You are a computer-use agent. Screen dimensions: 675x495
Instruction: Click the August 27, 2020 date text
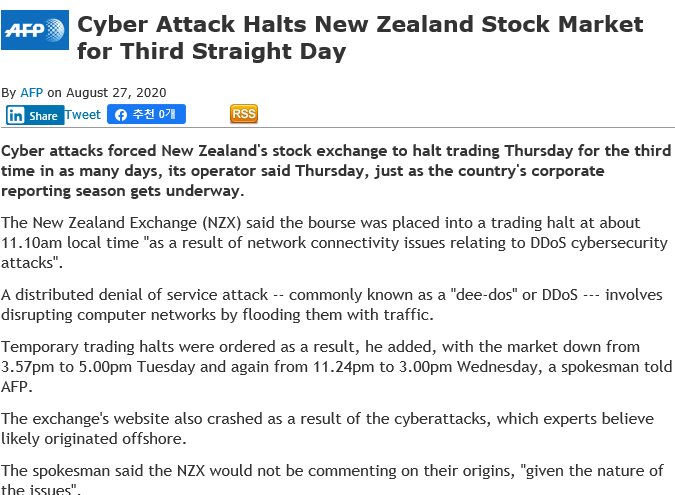[116, 93]
